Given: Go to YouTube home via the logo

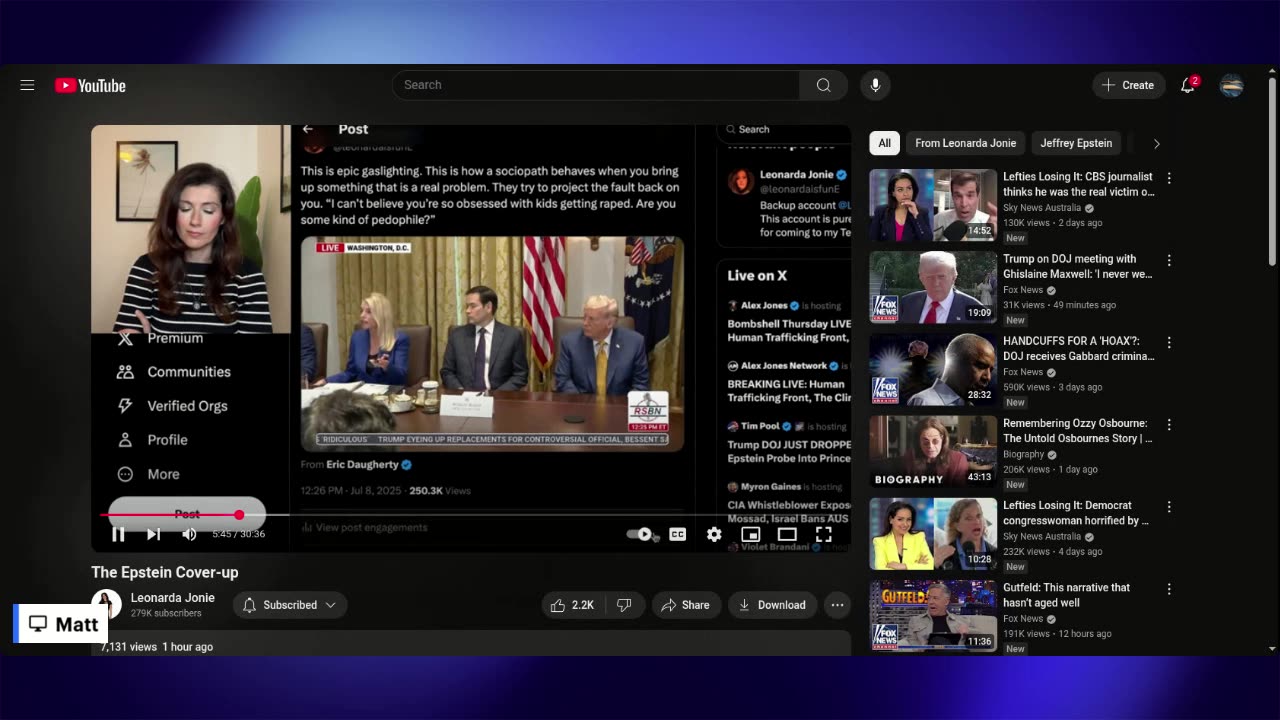Looking at the screenshot, I should coord(90,86).
